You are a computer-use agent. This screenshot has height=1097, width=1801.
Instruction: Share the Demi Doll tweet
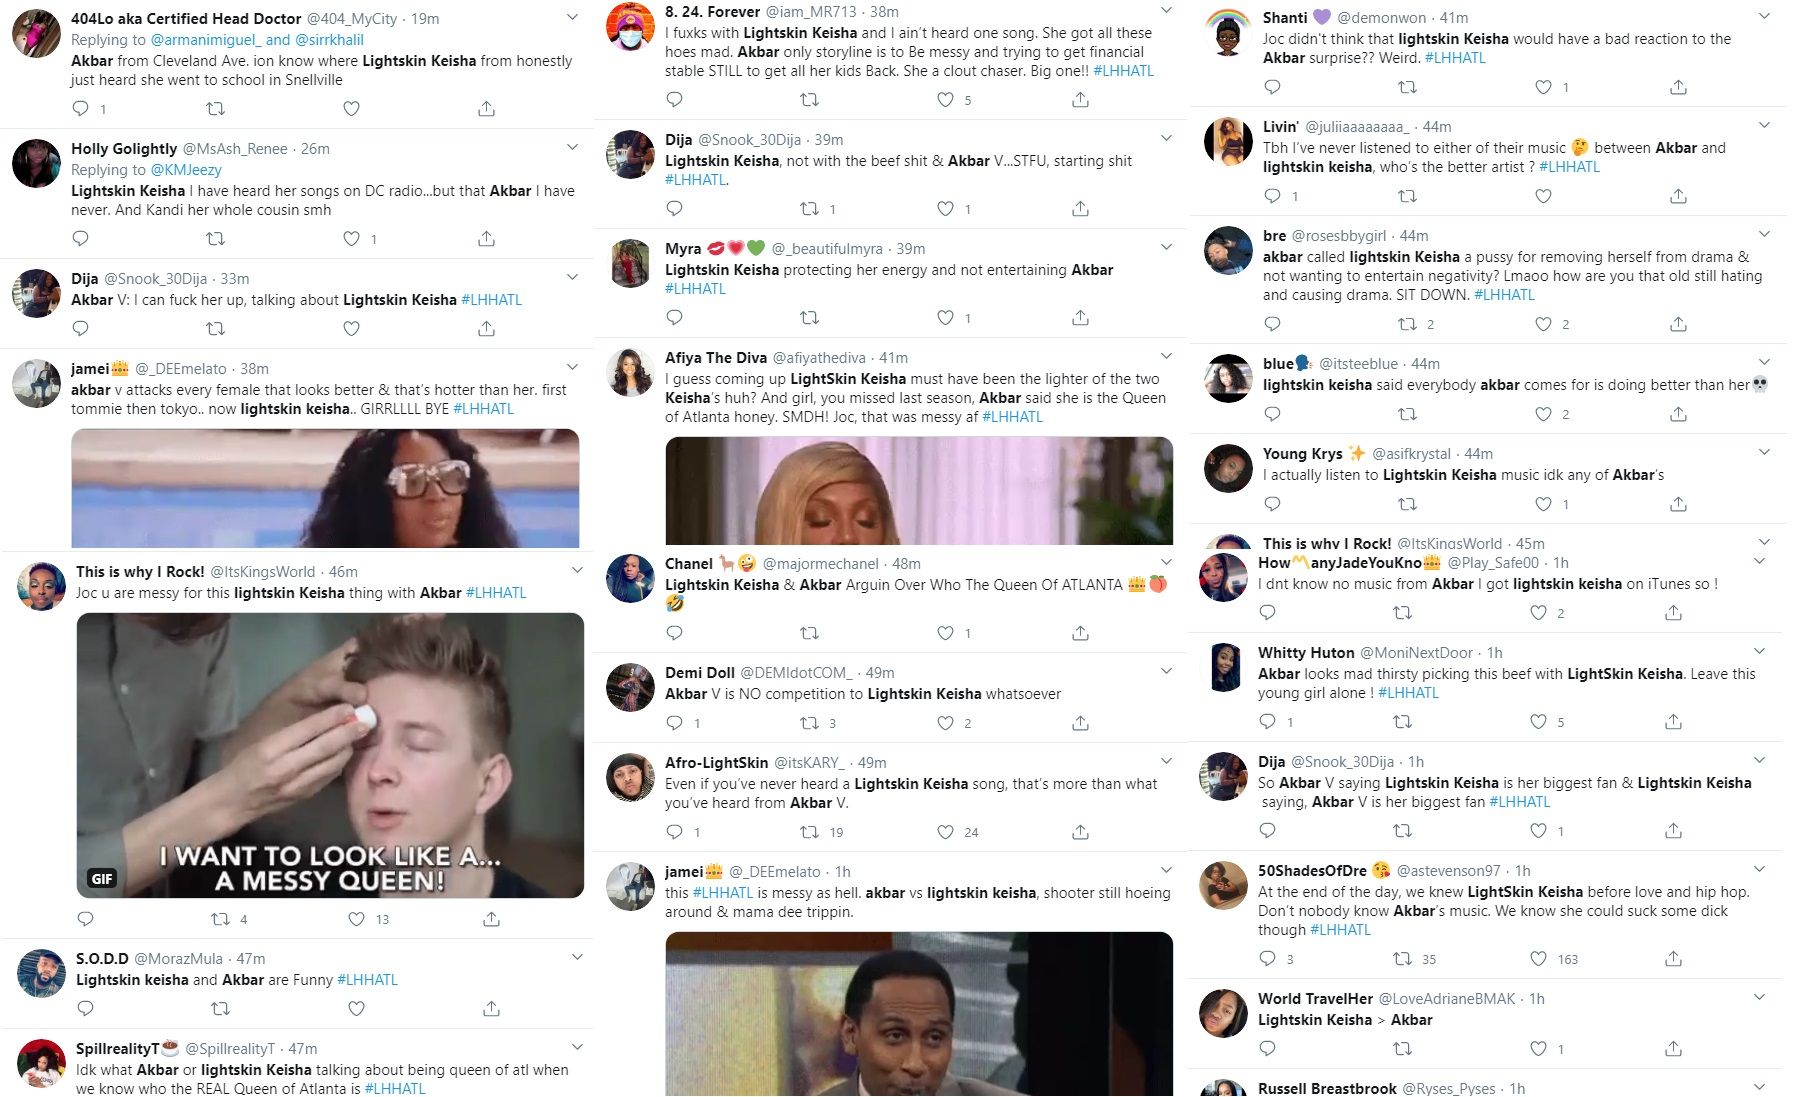(x=1080, y=723)
